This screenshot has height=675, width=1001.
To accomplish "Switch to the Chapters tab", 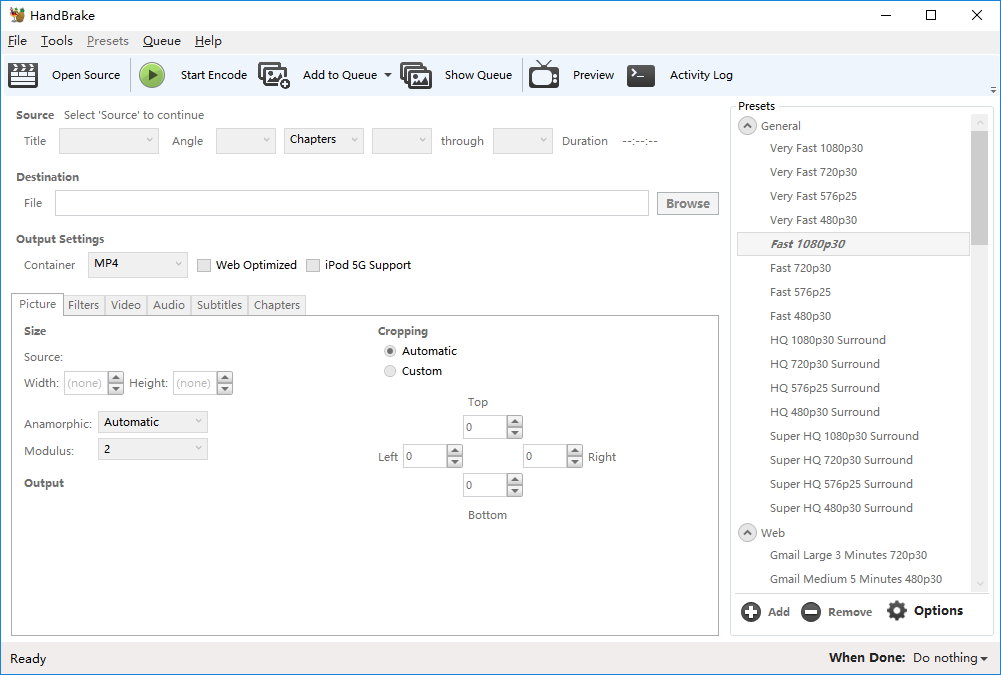I will (276, 305).
